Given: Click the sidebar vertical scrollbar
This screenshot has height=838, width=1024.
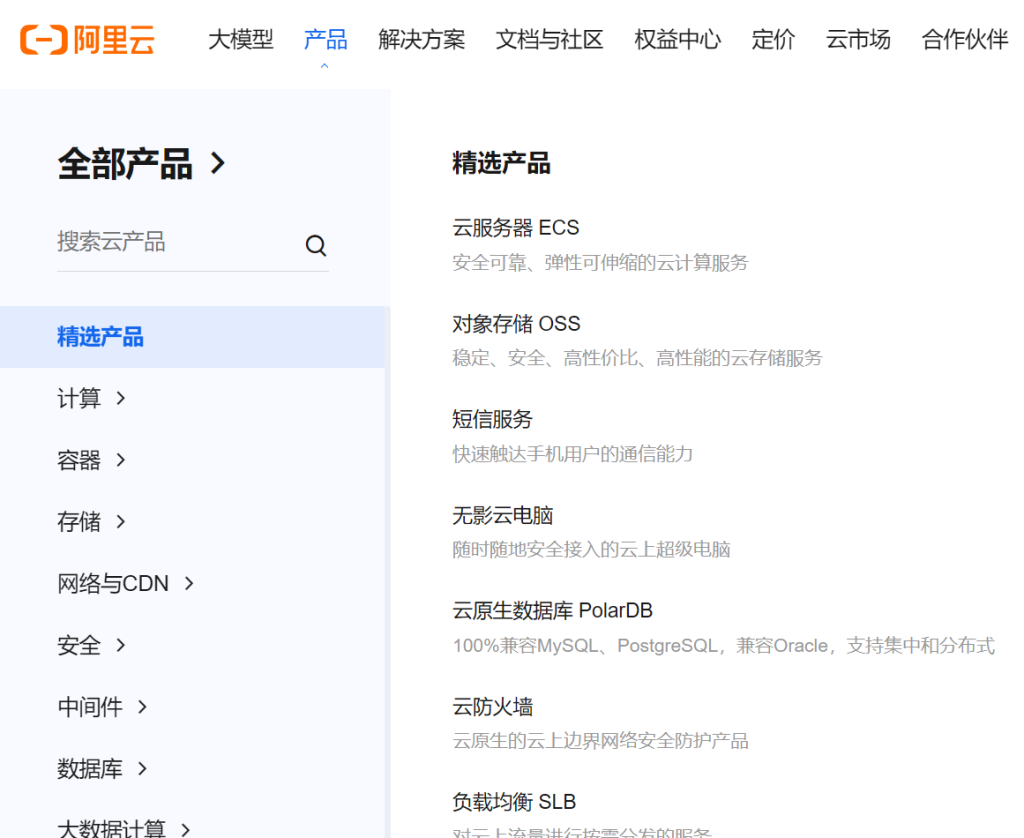Looking at the screenshot, I should coord(387,572).
